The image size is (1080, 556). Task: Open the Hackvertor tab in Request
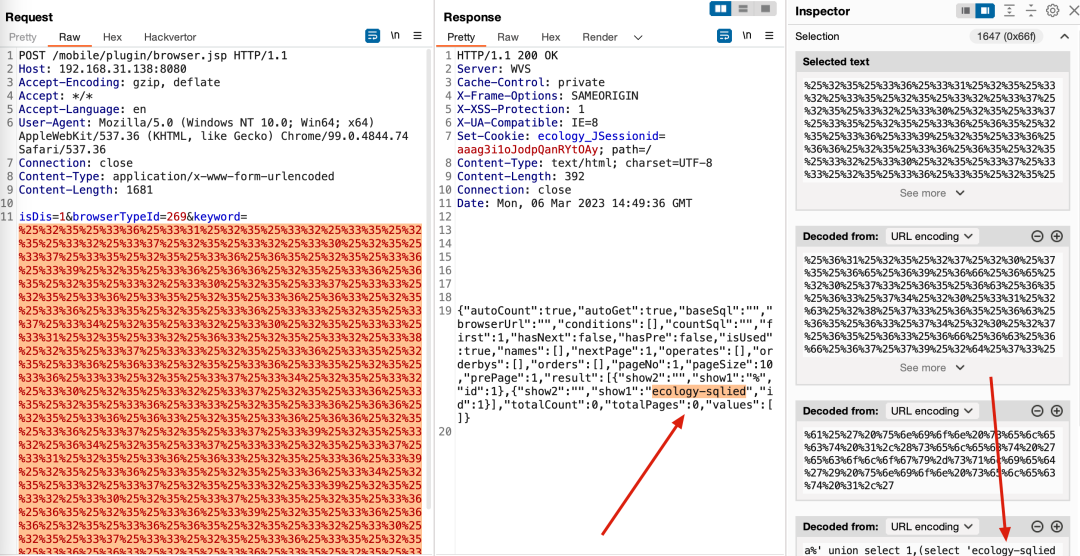coord(170,37)
